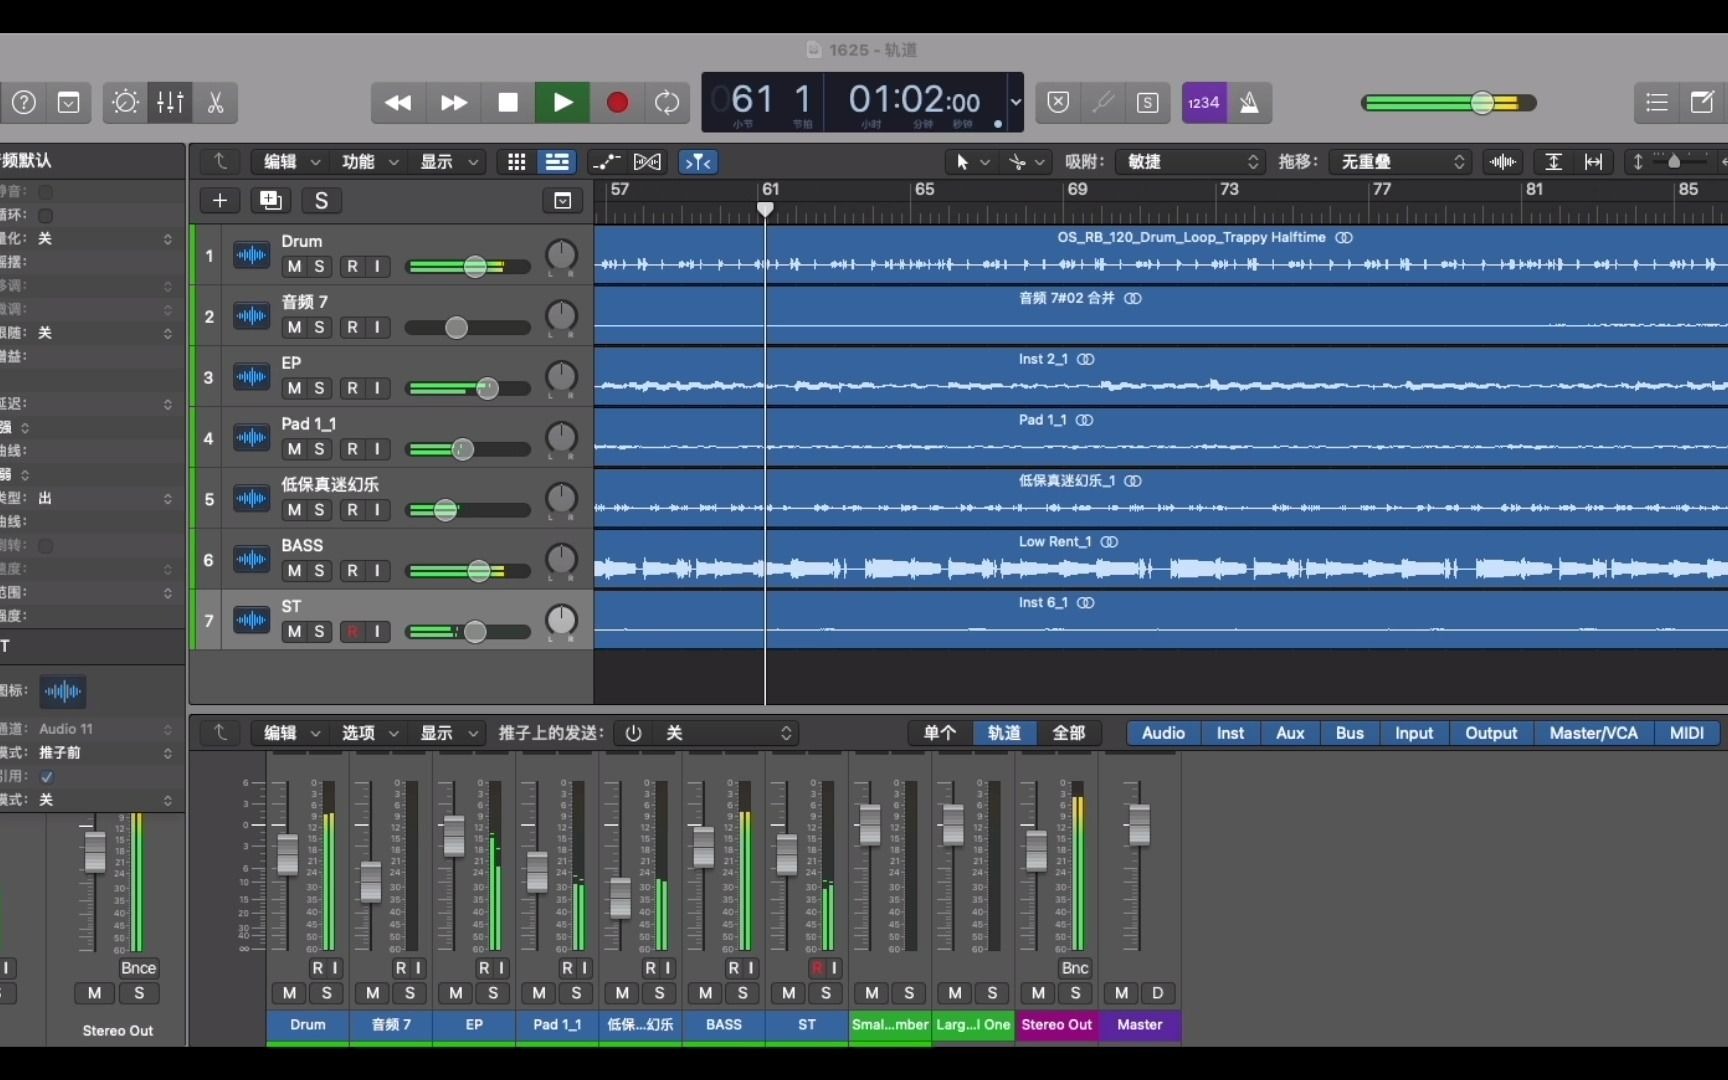Disable record on the ST track

pyautogui.click(x=352, y=632)
